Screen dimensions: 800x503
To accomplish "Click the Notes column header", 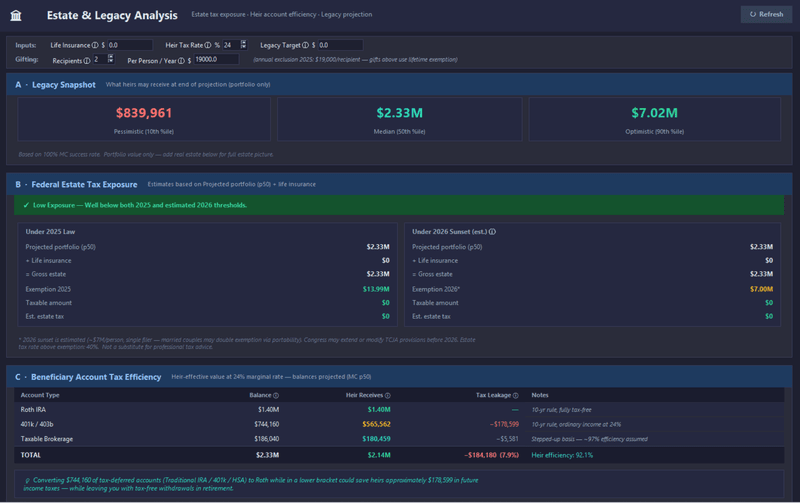I will (x=540, y=395).
